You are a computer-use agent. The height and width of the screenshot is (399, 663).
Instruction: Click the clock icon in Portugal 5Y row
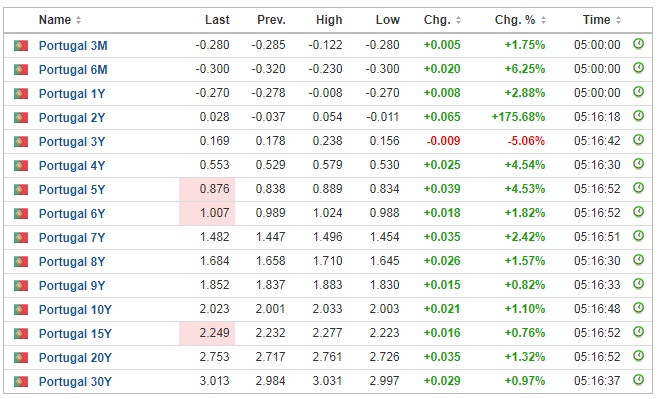coord(638,188)
